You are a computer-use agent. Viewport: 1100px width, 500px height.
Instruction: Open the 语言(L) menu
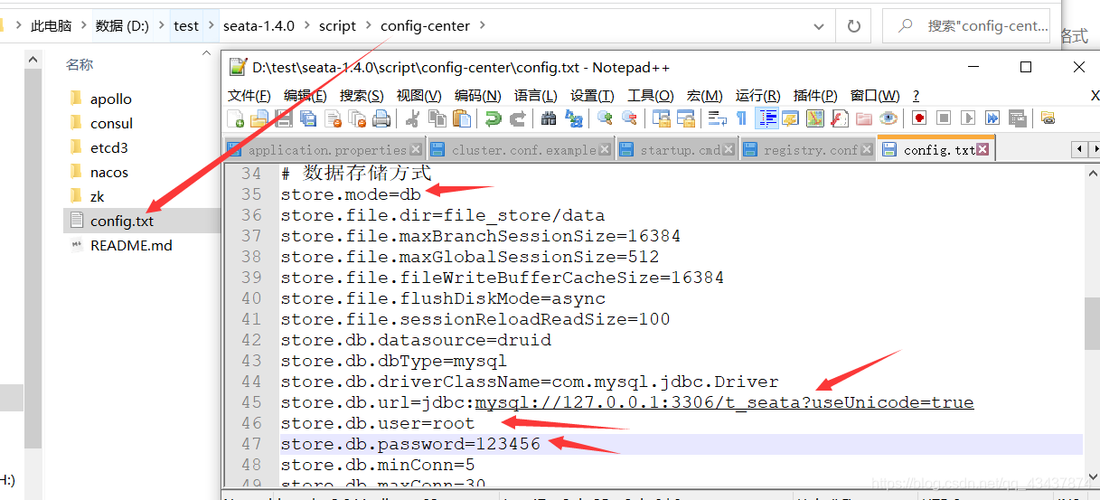(x=536, y=95)
